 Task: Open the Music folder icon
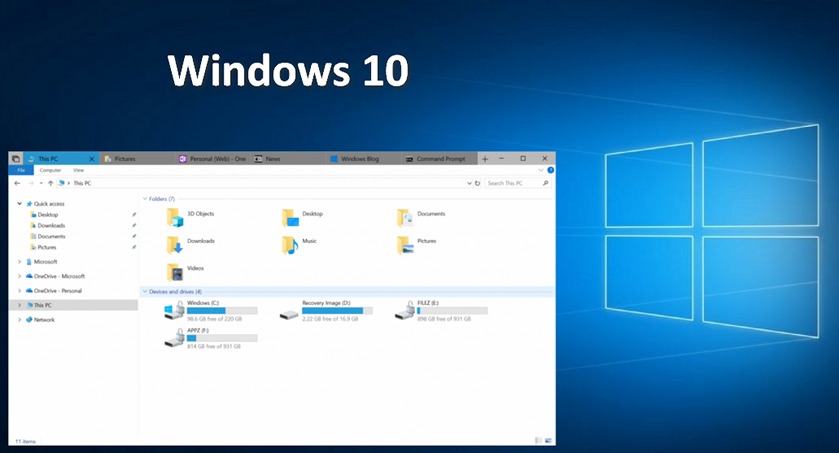click(290, 244)
